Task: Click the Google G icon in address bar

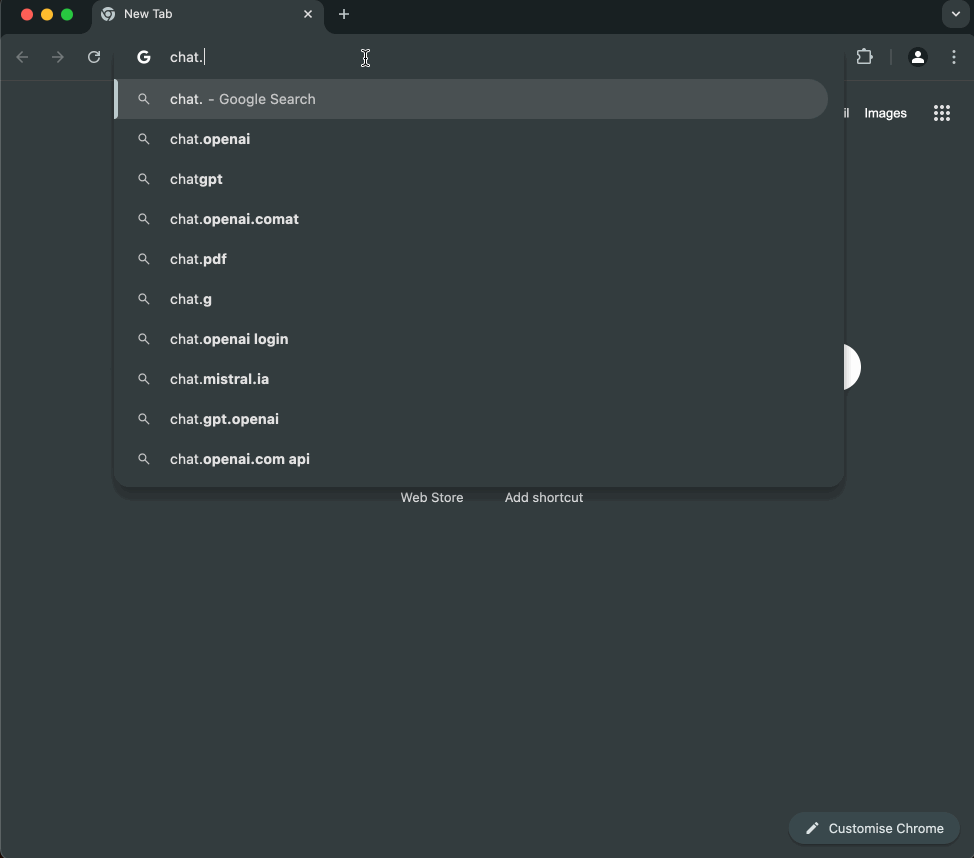Action: tap(144, 57)
